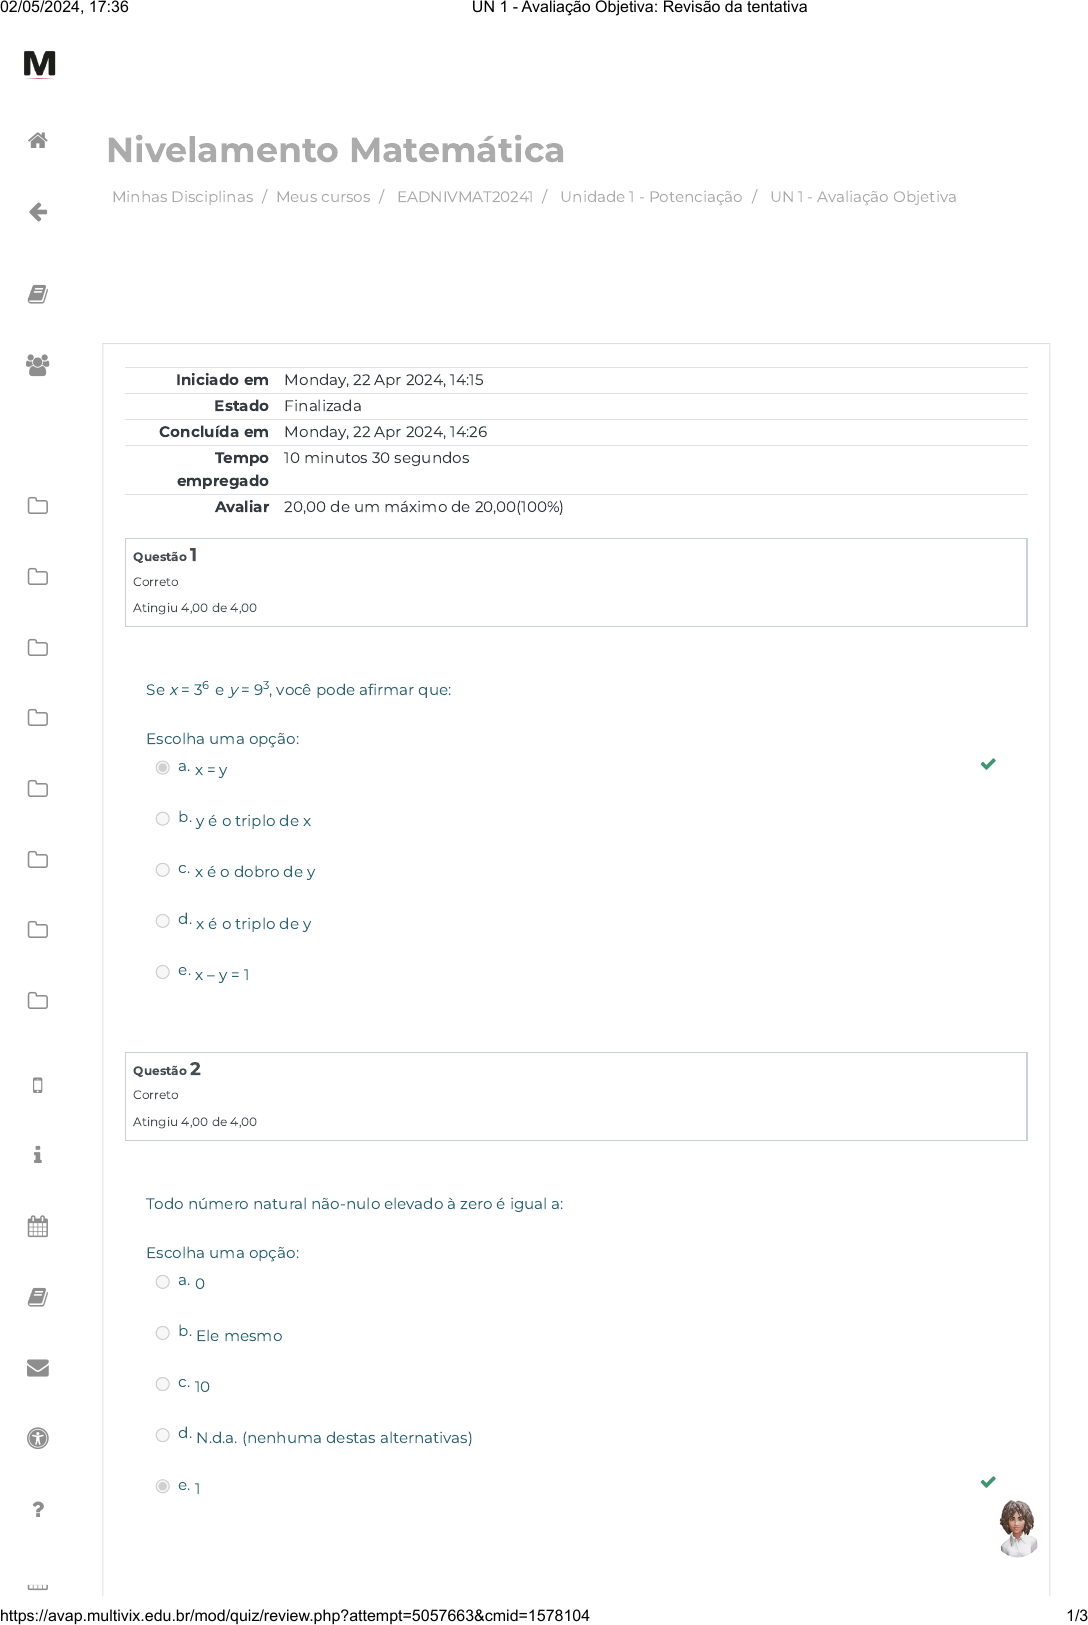
Task: Open 'Minhas Disciplinas' breadcrumb link
Action: (182, 197)
